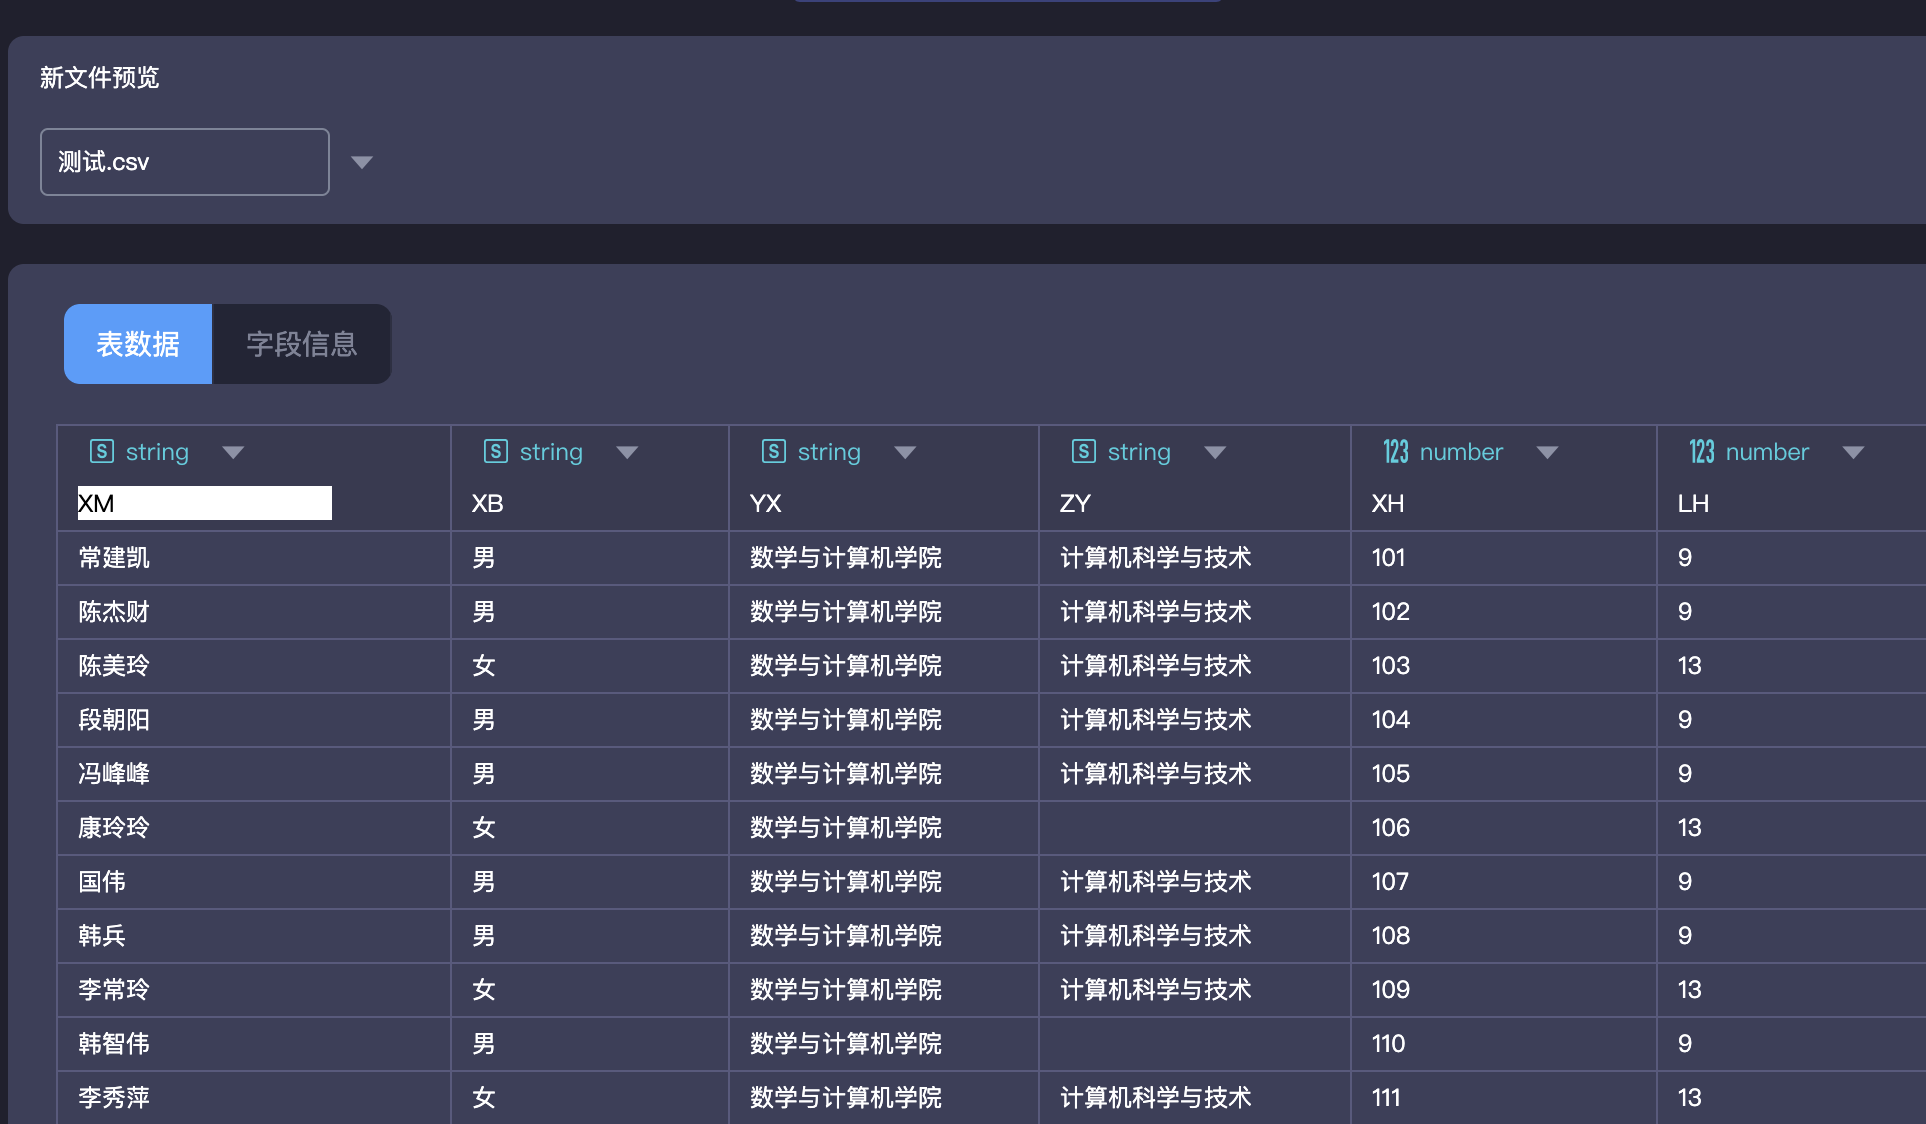Click the XH value 105
Image resolution: width=1926 pixels, height=1124 pixels.
(1390, 774)
